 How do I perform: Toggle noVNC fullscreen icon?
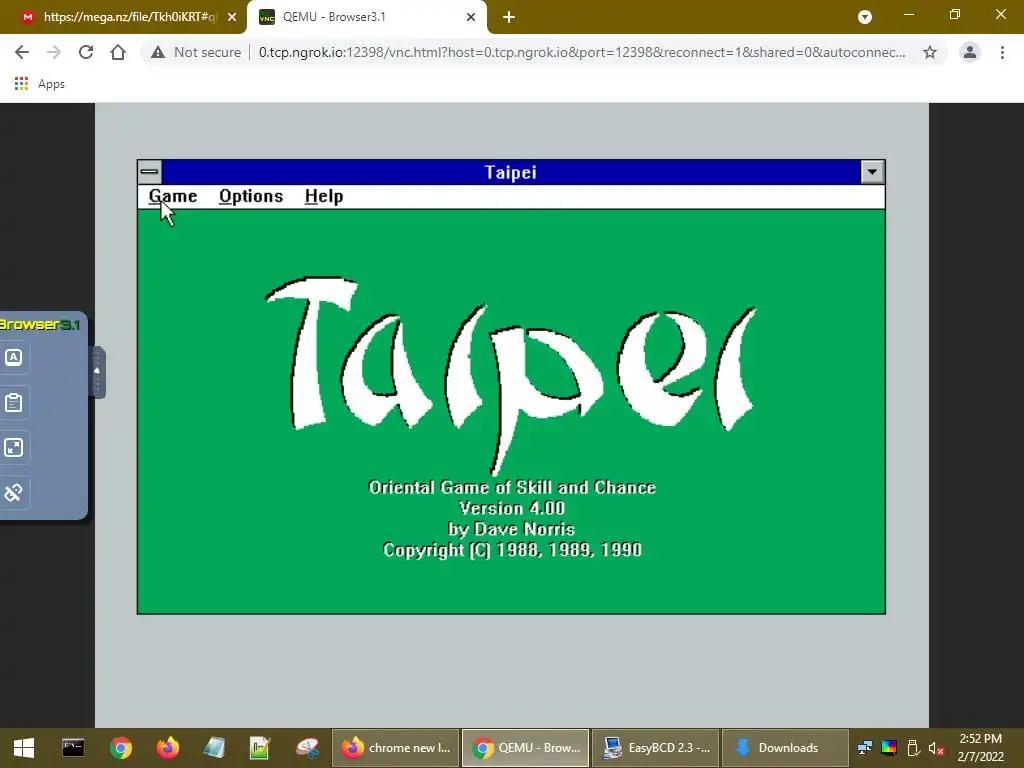[14, 447]
